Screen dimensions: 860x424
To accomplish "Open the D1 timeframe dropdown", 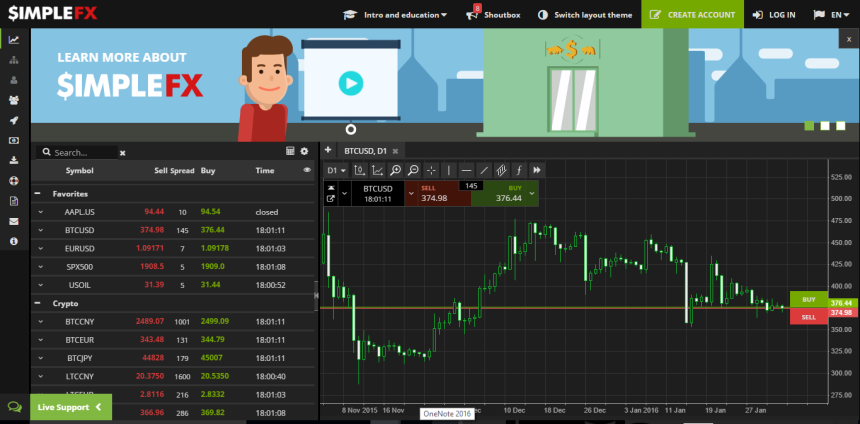I will click(337, 170).
